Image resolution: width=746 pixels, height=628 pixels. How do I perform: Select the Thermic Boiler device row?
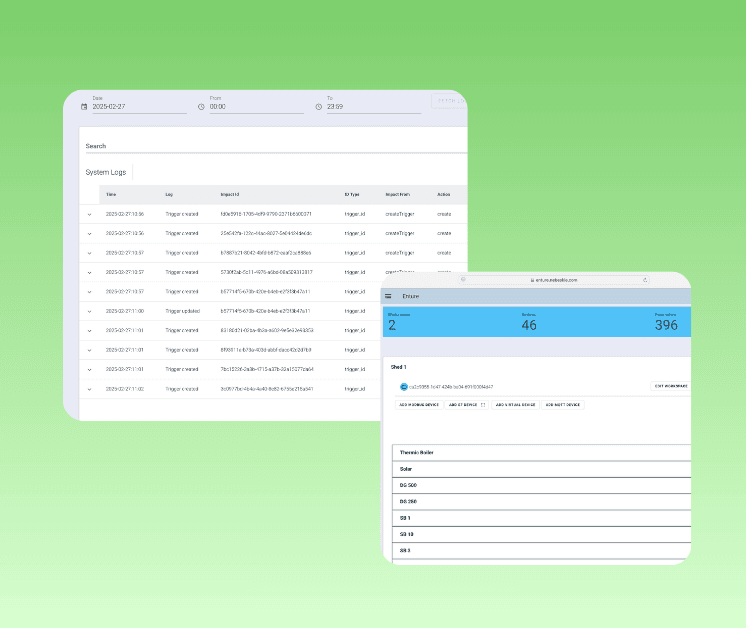tap(540, 453)
